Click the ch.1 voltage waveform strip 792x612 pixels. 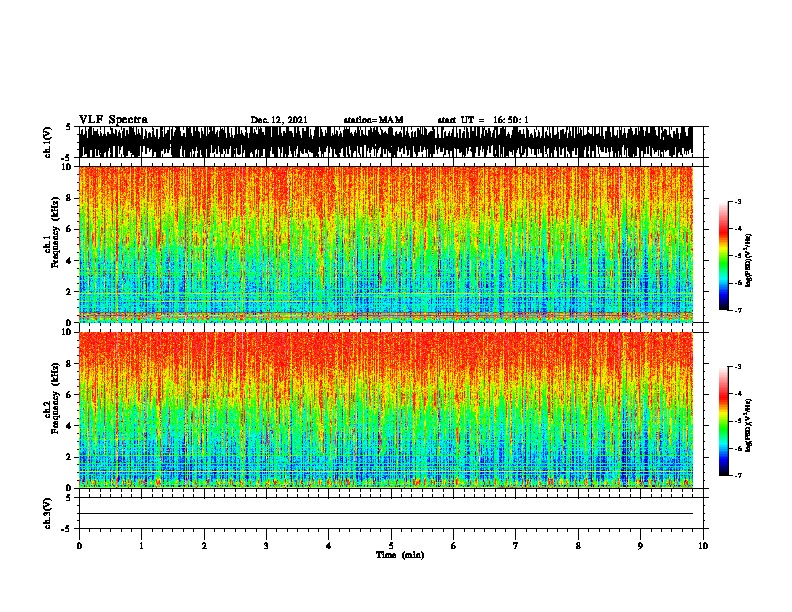pos(386,142)
